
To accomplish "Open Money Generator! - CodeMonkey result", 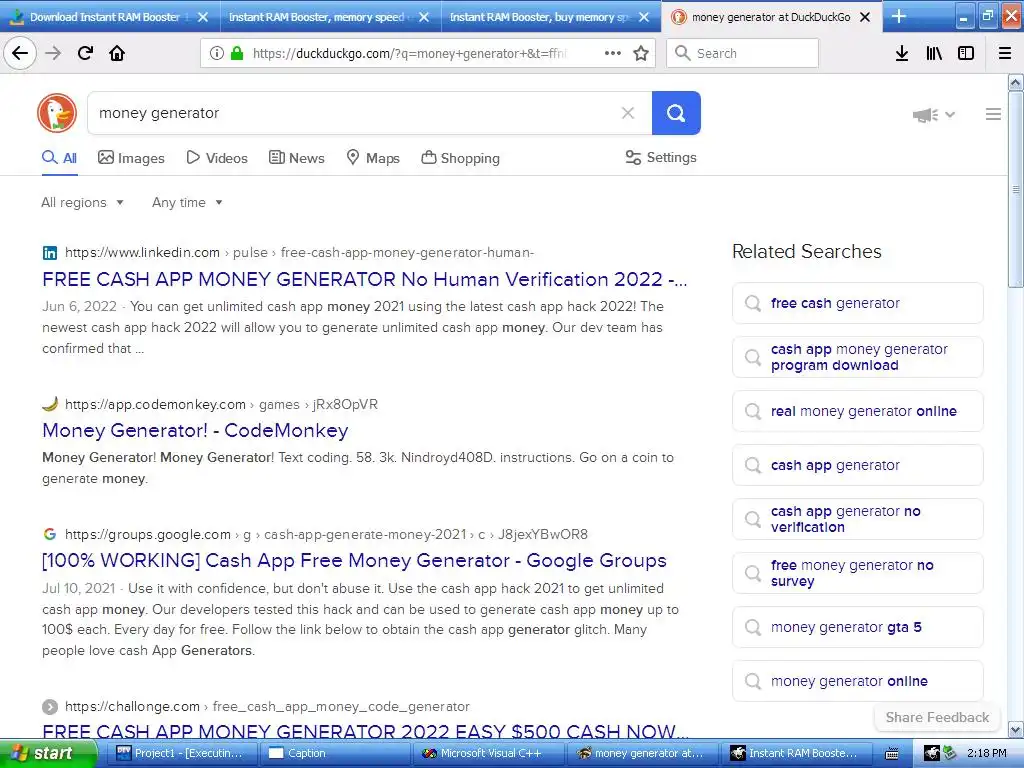I will (x=195, y=430).
